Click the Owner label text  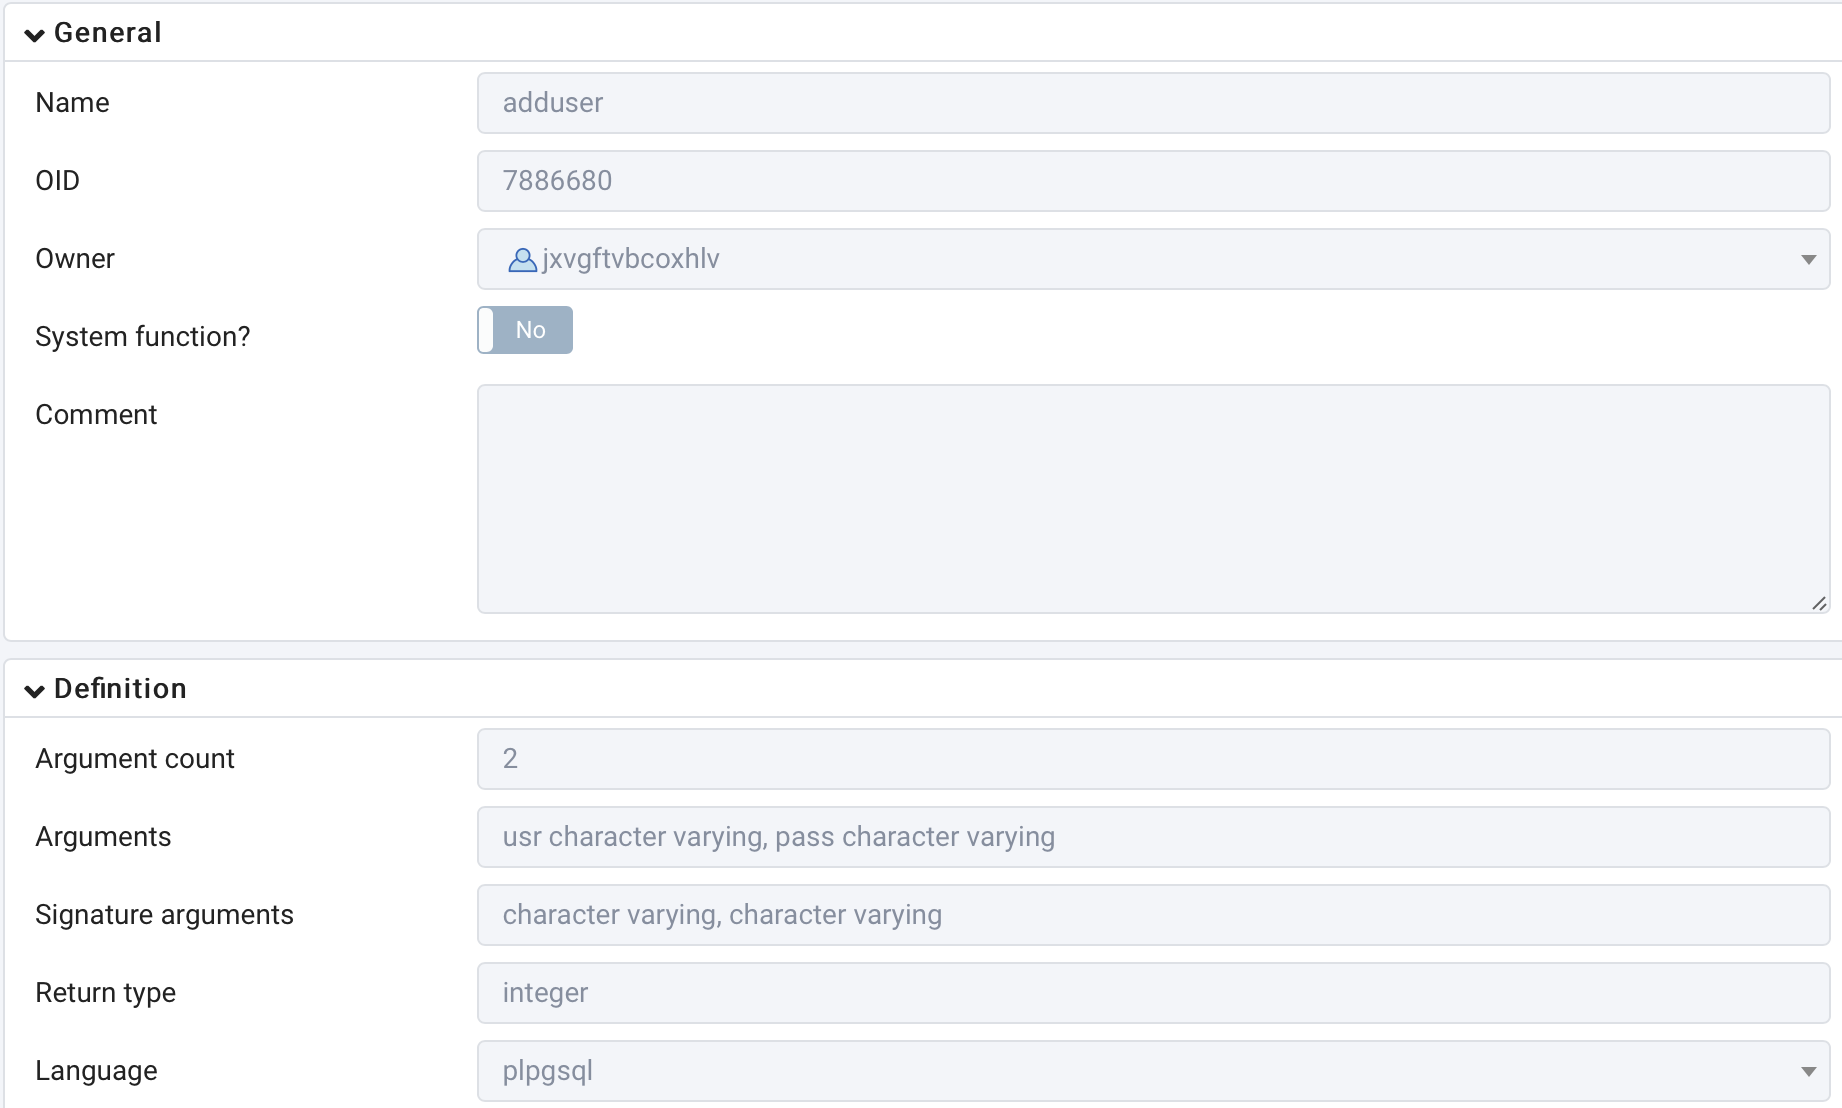coord(75,259)
